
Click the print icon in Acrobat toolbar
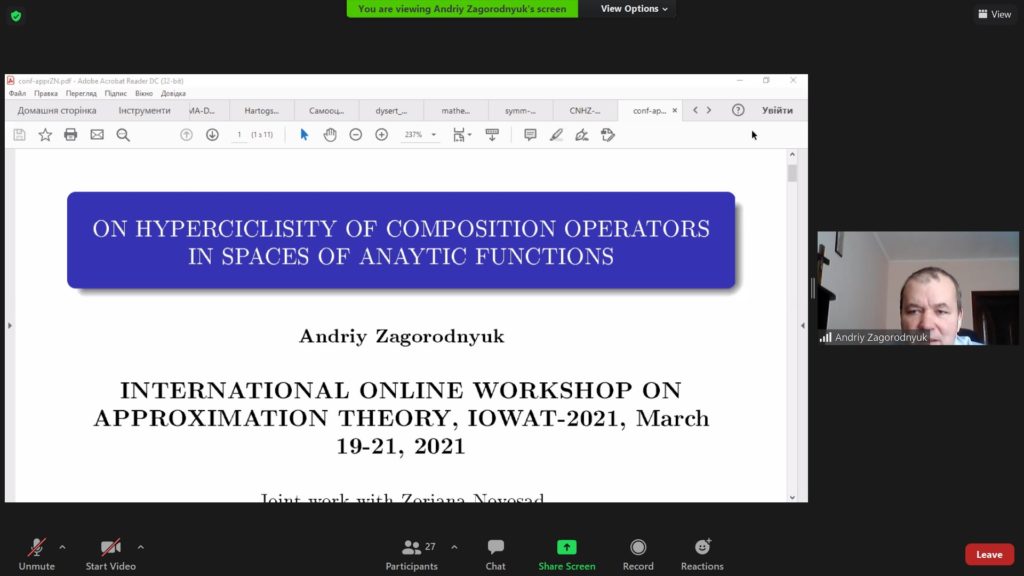click(71, 135)
